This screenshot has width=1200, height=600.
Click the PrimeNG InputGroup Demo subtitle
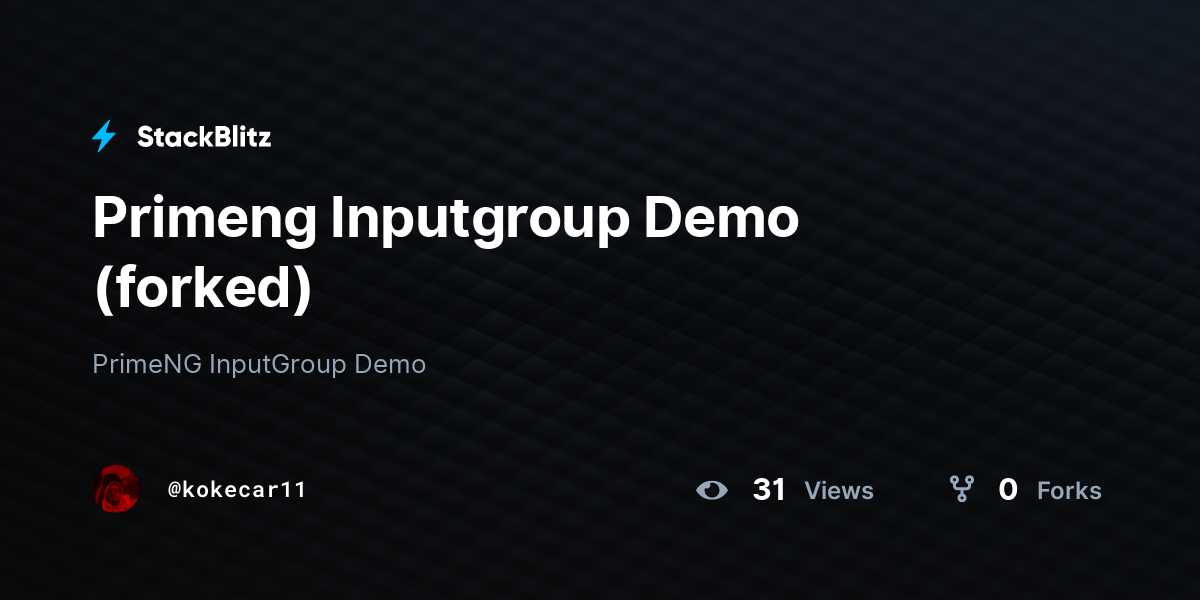tap(259, 364)
